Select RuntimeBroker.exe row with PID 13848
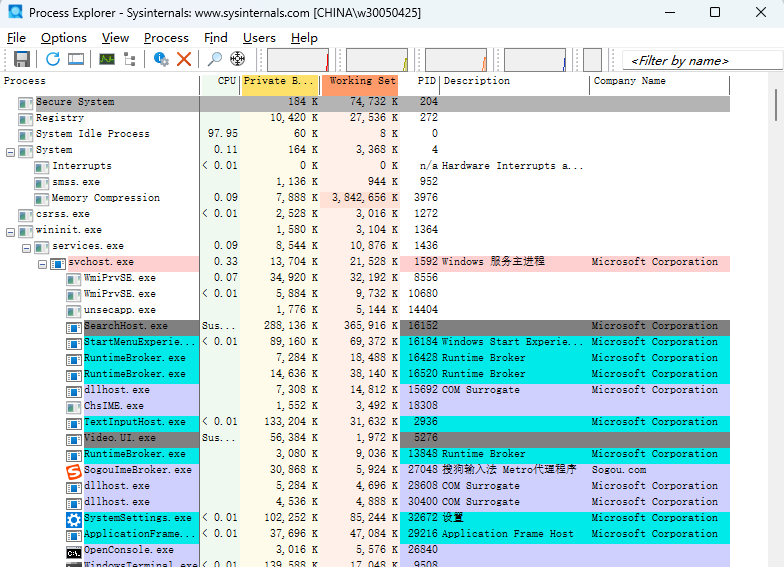784x567 pixels. [x=365, y=454]
